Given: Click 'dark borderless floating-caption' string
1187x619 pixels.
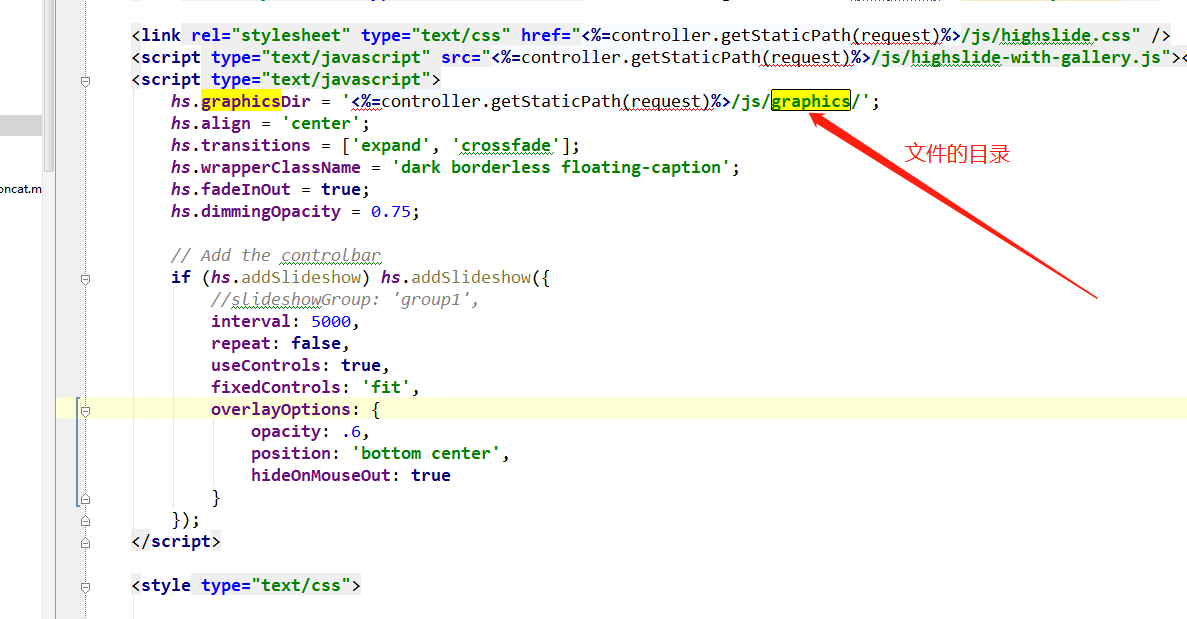Looking at the screenshot, I should tap(561, 167).
